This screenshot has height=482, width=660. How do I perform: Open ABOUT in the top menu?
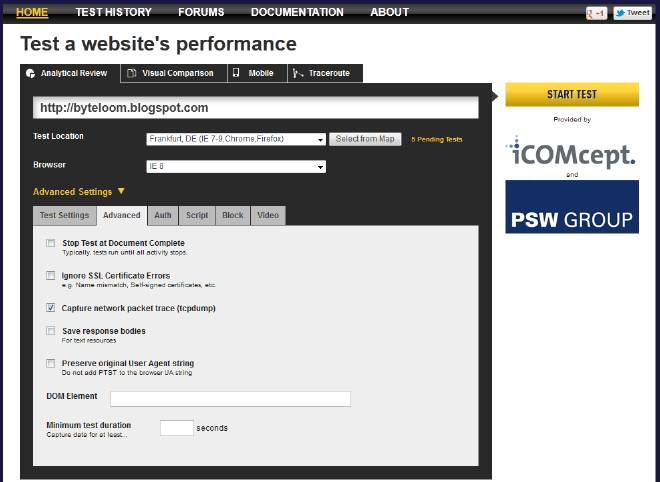(390, 12)
